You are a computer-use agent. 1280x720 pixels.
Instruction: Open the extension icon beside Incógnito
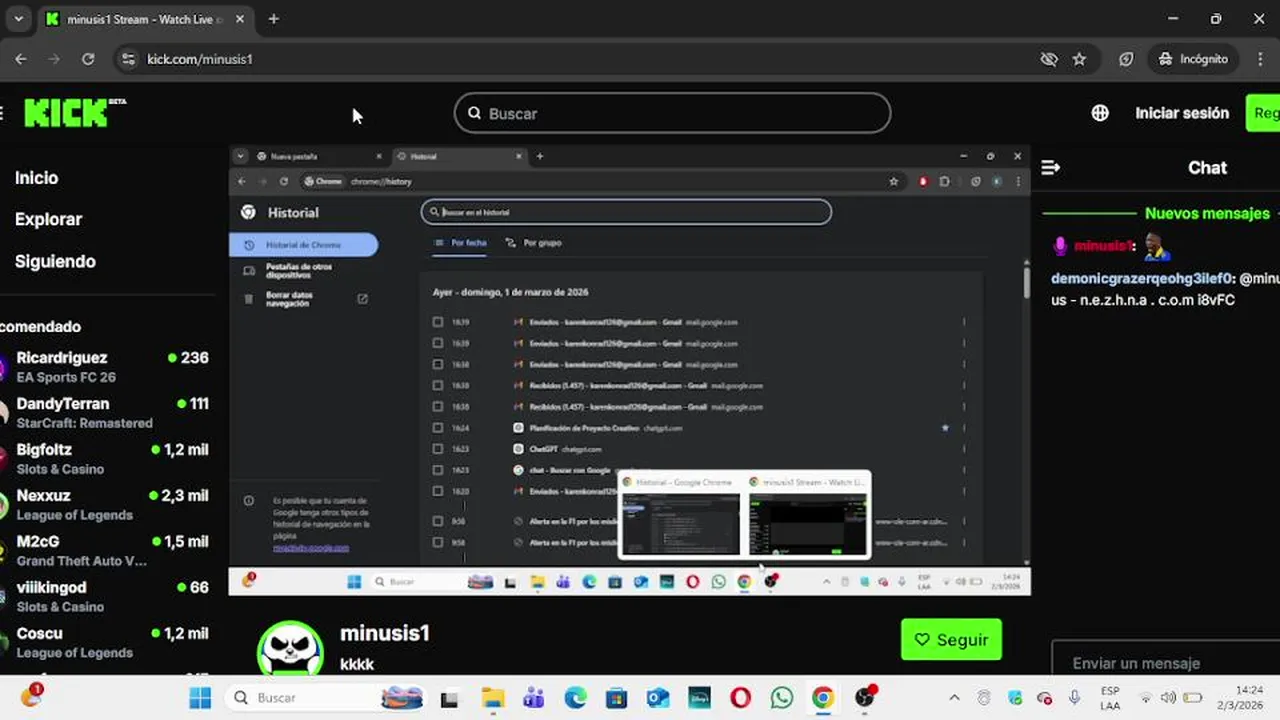(1126, 59)
